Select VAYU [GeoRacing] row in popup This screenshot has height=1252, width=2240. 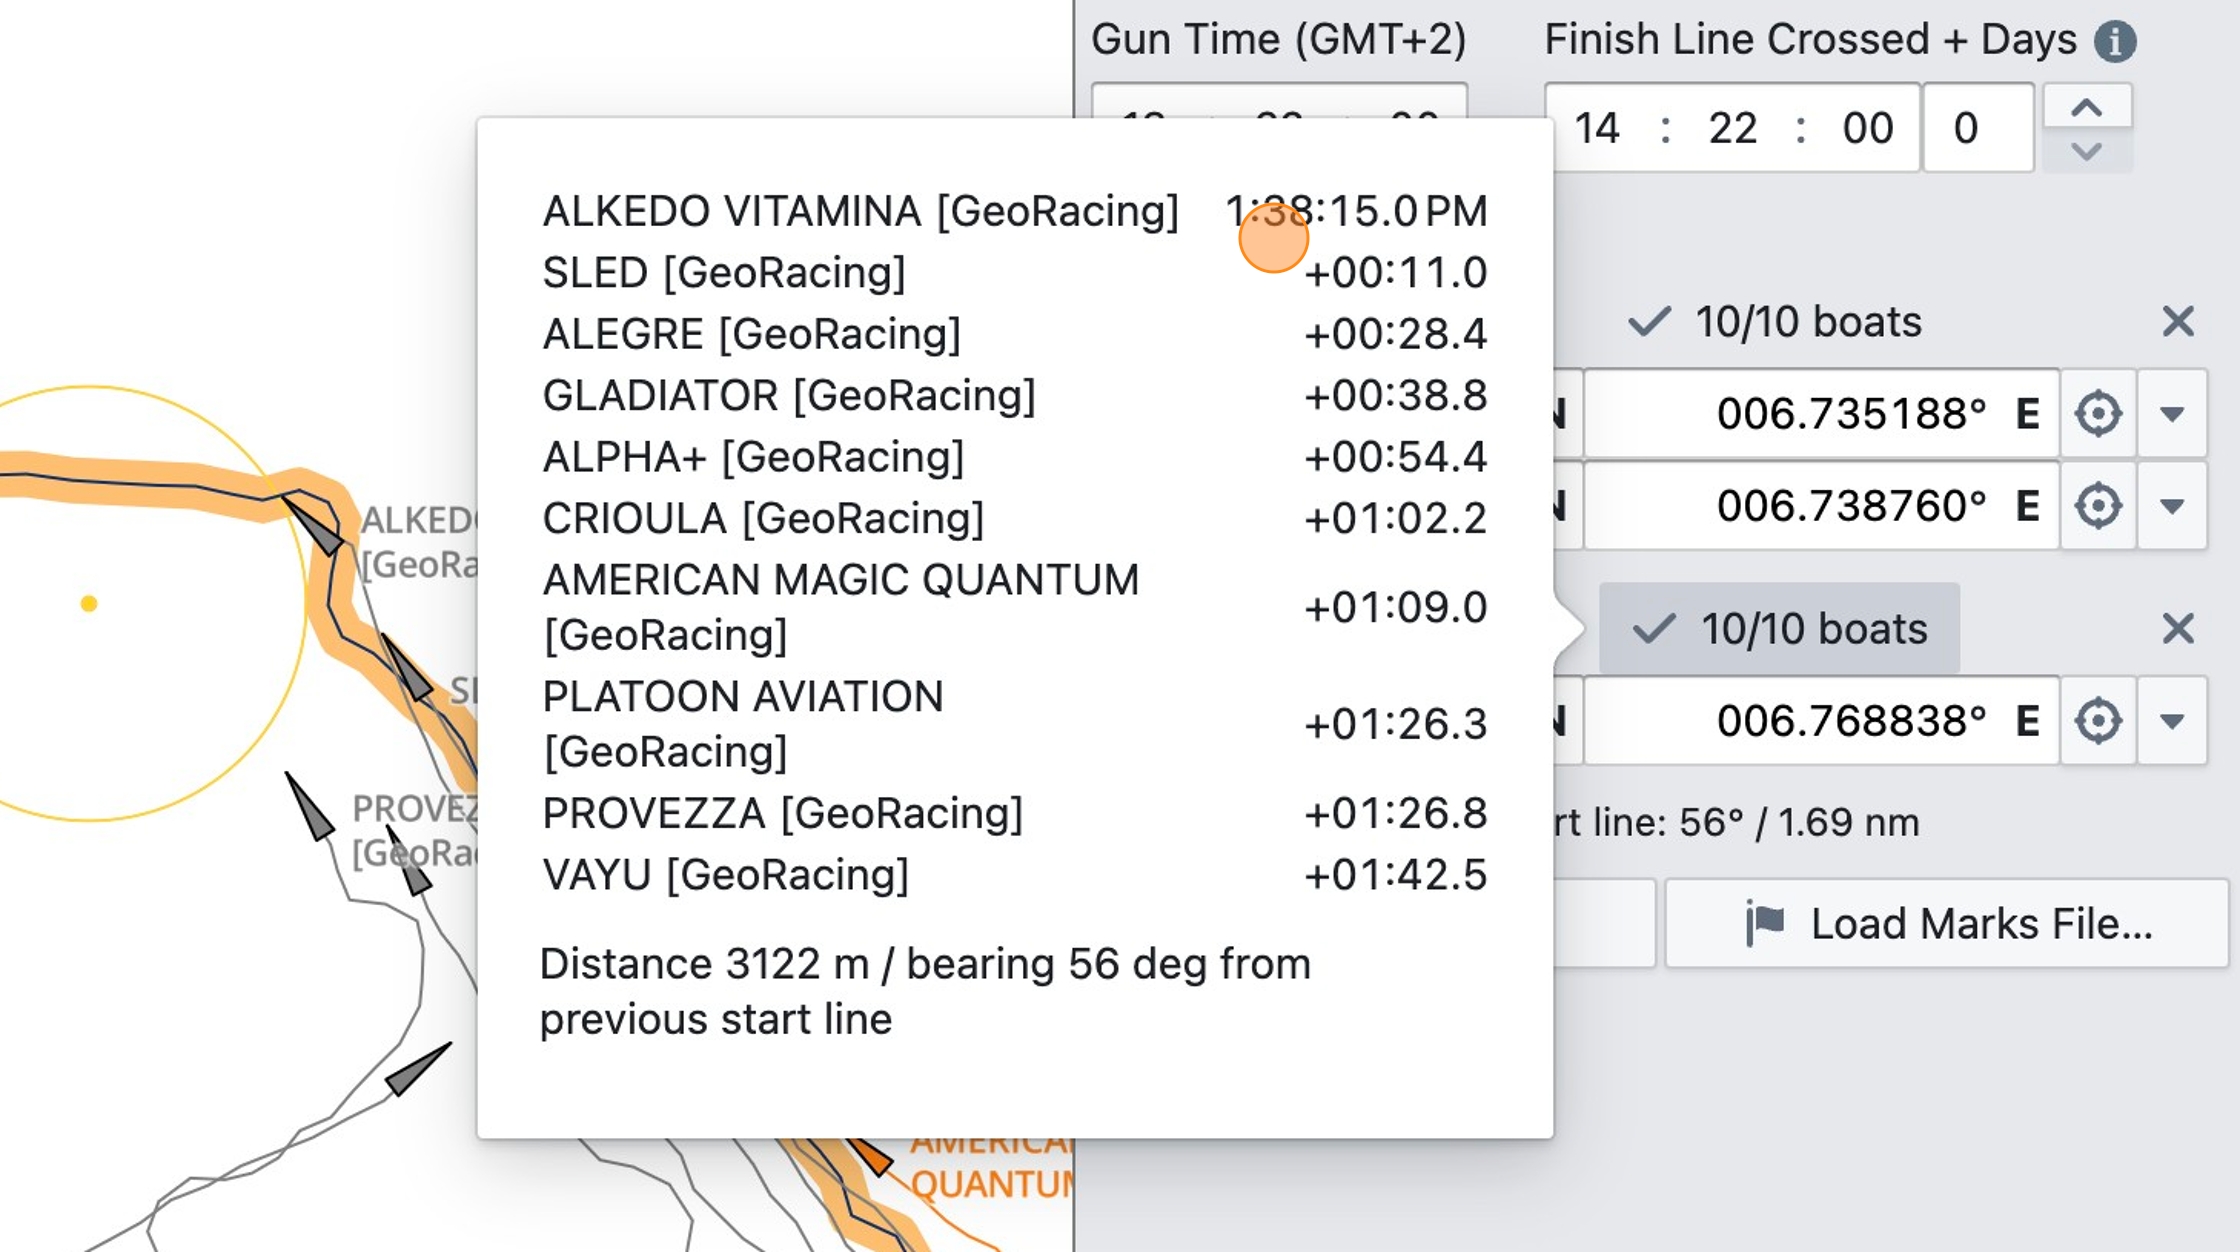click(1015, 875)
